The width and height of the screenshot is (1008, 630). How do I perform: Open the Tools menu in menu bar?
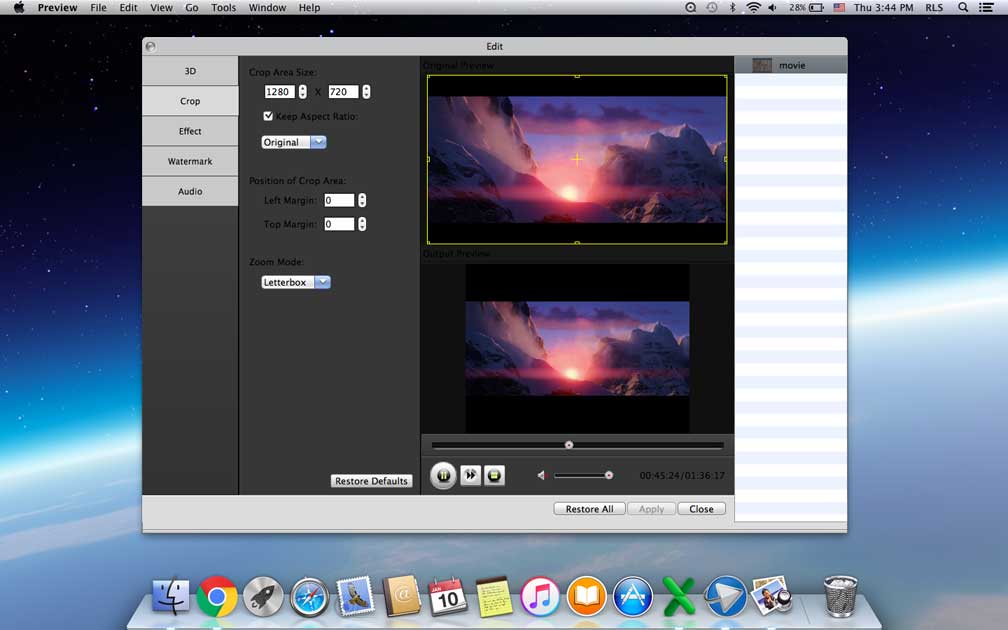(x=224, y=8)
